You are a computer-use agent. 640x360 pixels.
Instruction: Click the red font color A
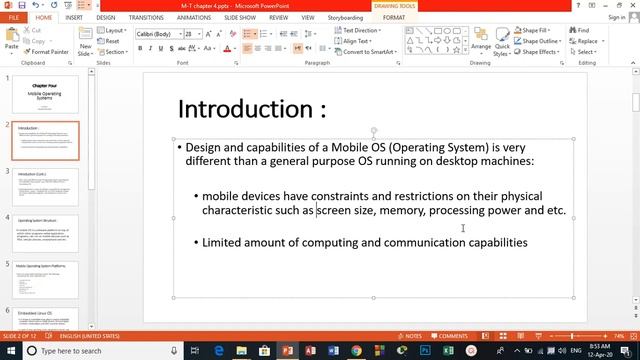click(227, 49)
